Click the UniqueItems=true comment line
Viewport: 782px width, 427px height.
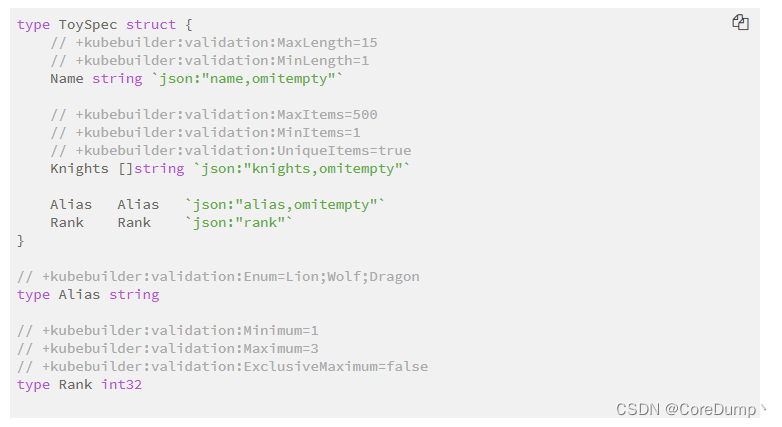(231, 151)
